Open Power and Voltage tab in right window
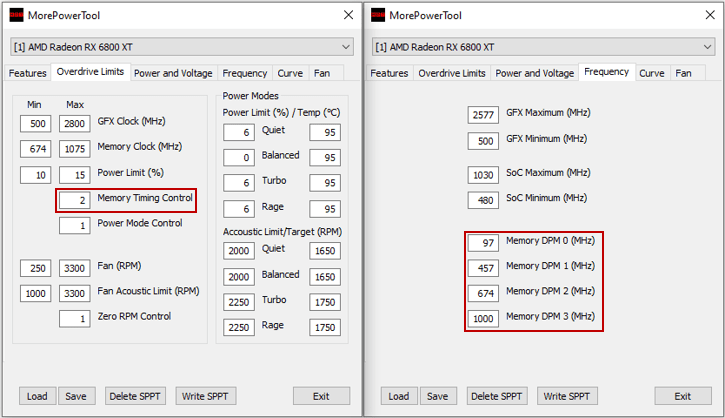 pyautogui.click(x=535, y=73)
